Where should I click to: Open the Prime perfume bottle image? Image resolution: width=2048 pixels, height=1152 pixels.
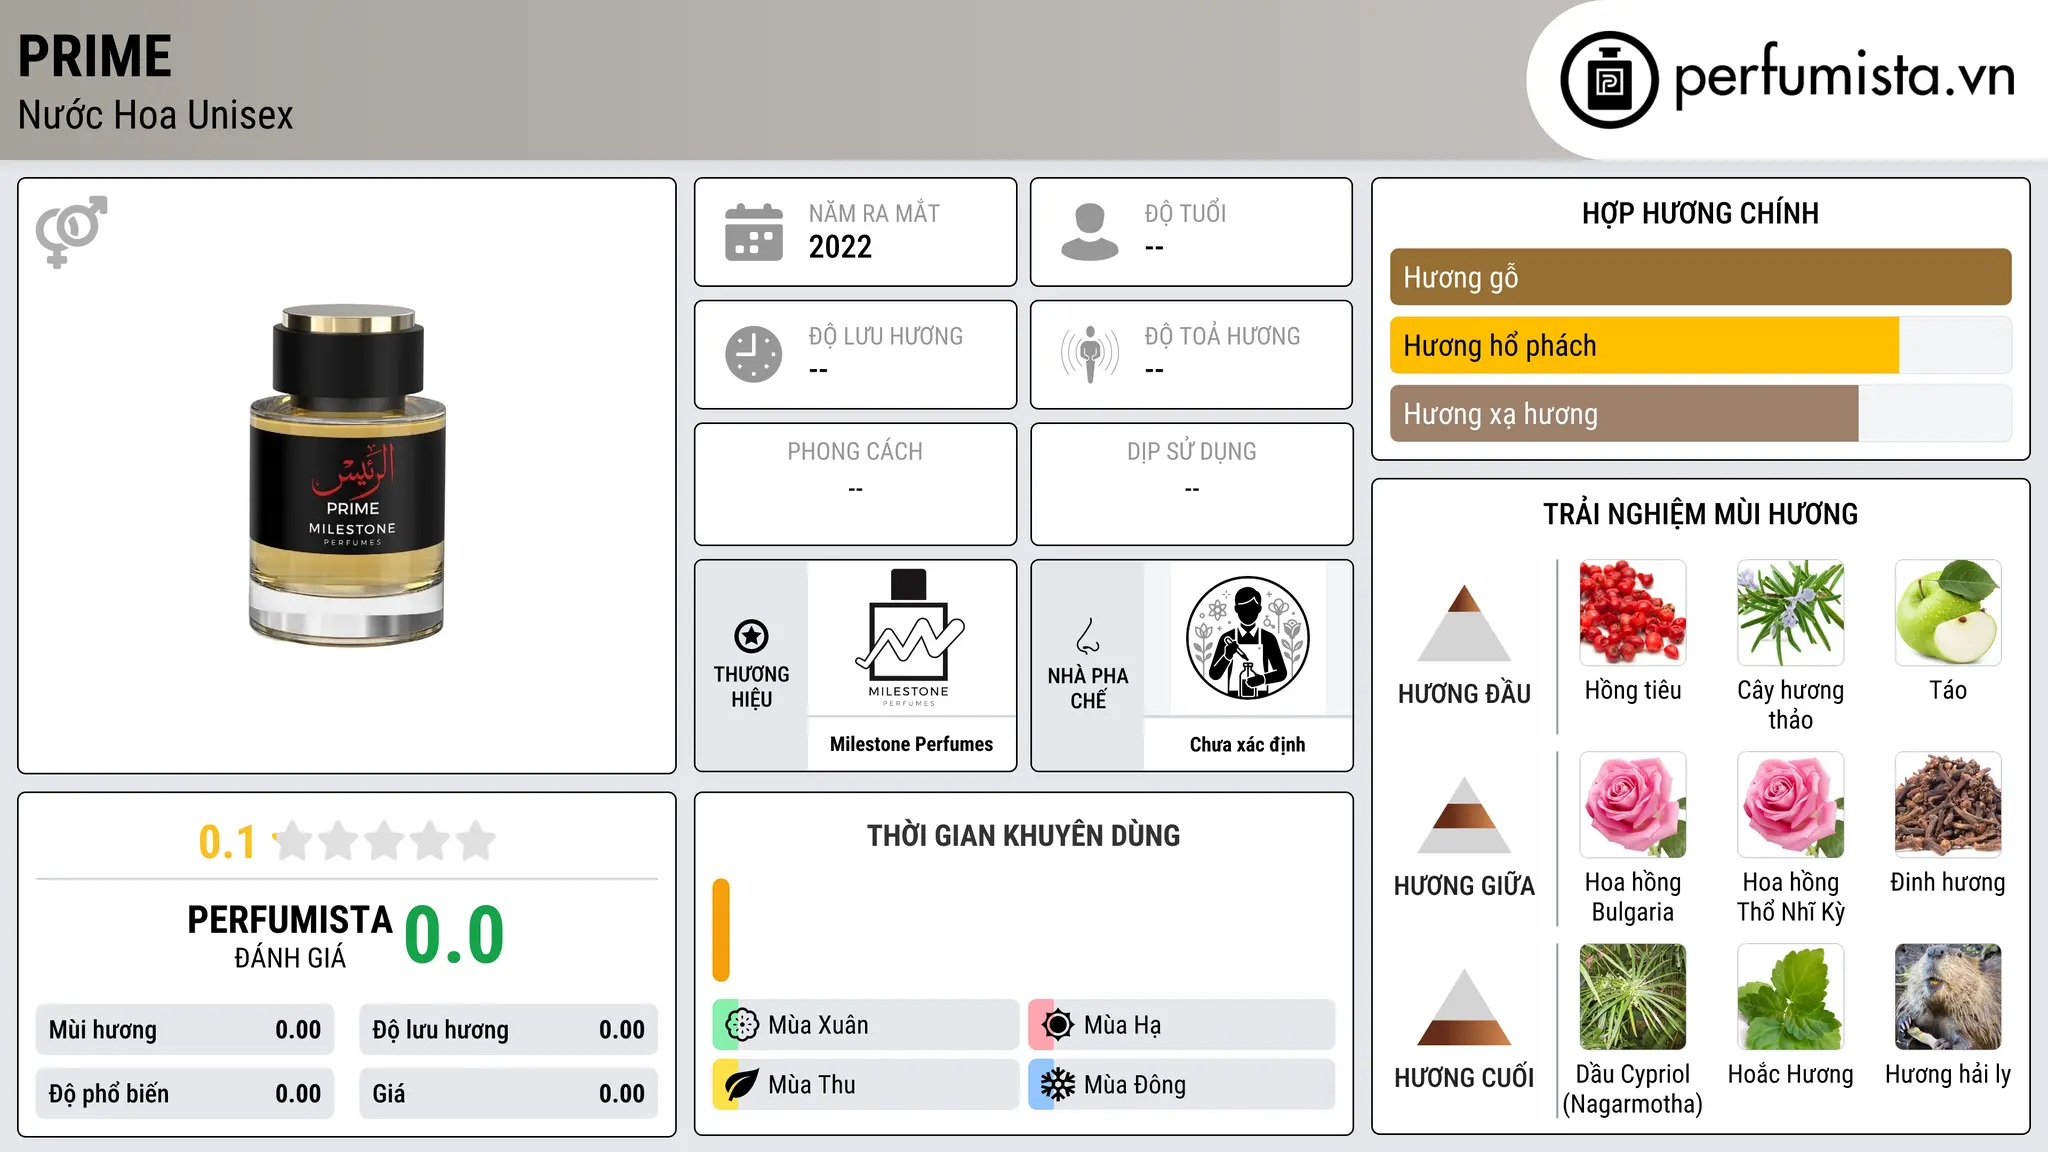(x=347, y=475)
